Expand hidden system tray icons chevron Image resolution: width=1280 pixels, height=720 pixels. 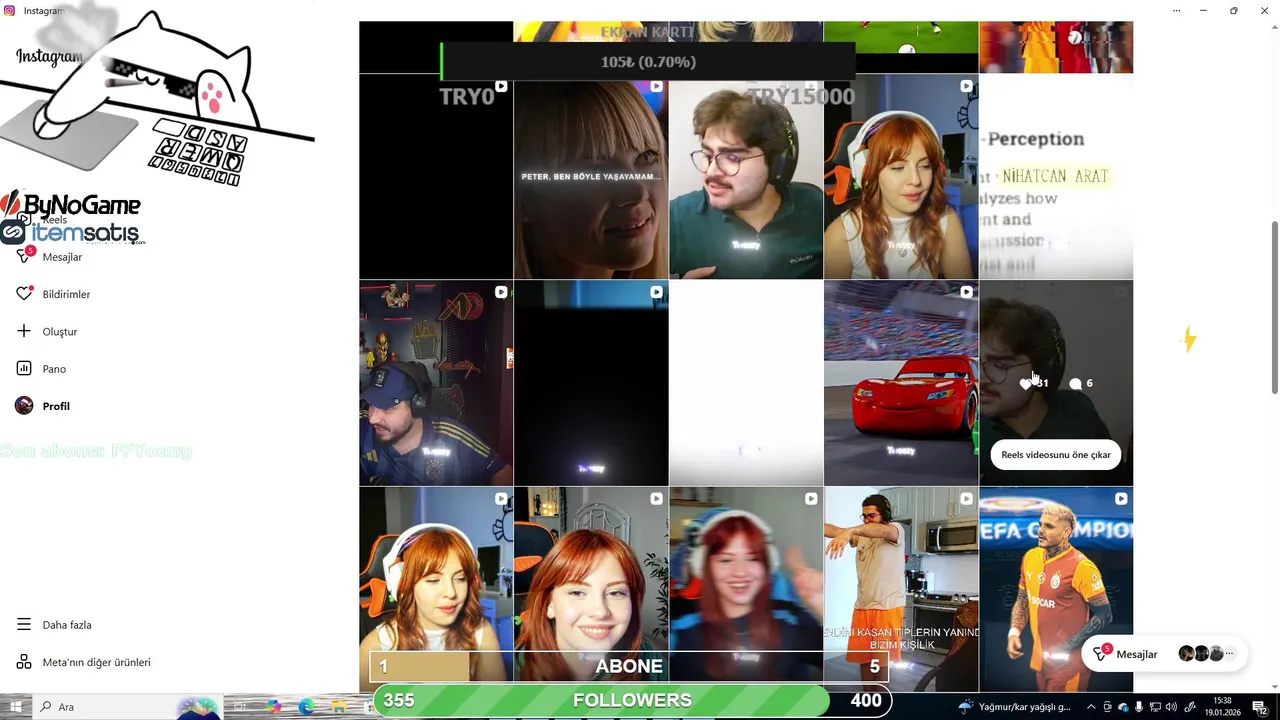[1091, 707]
